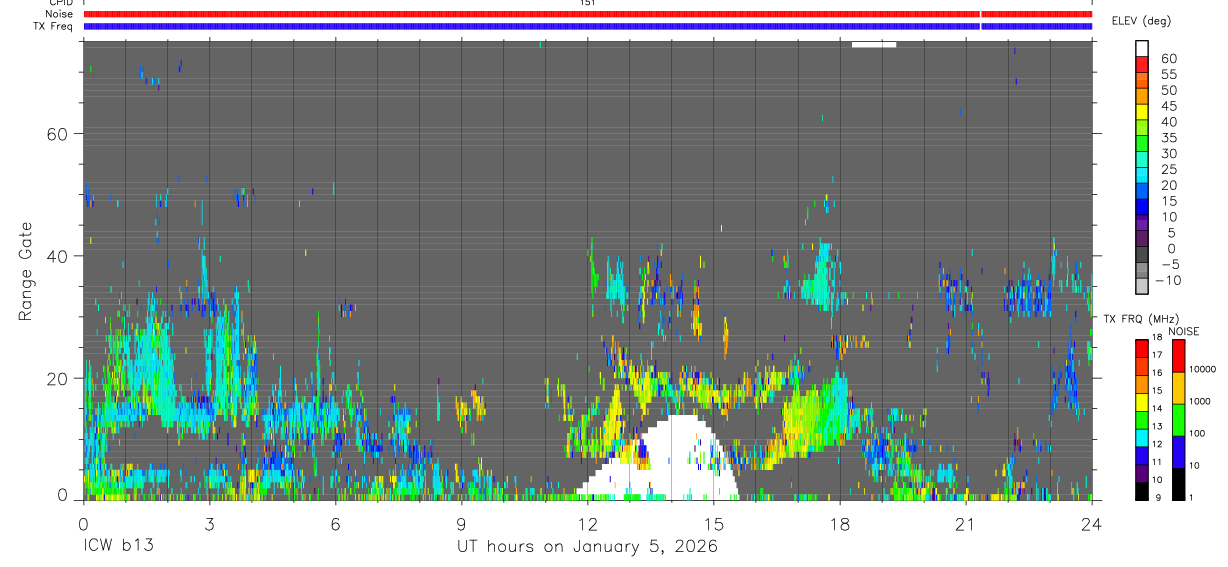Click the '17' label on TX FRQ scale

pos(1159,355)
